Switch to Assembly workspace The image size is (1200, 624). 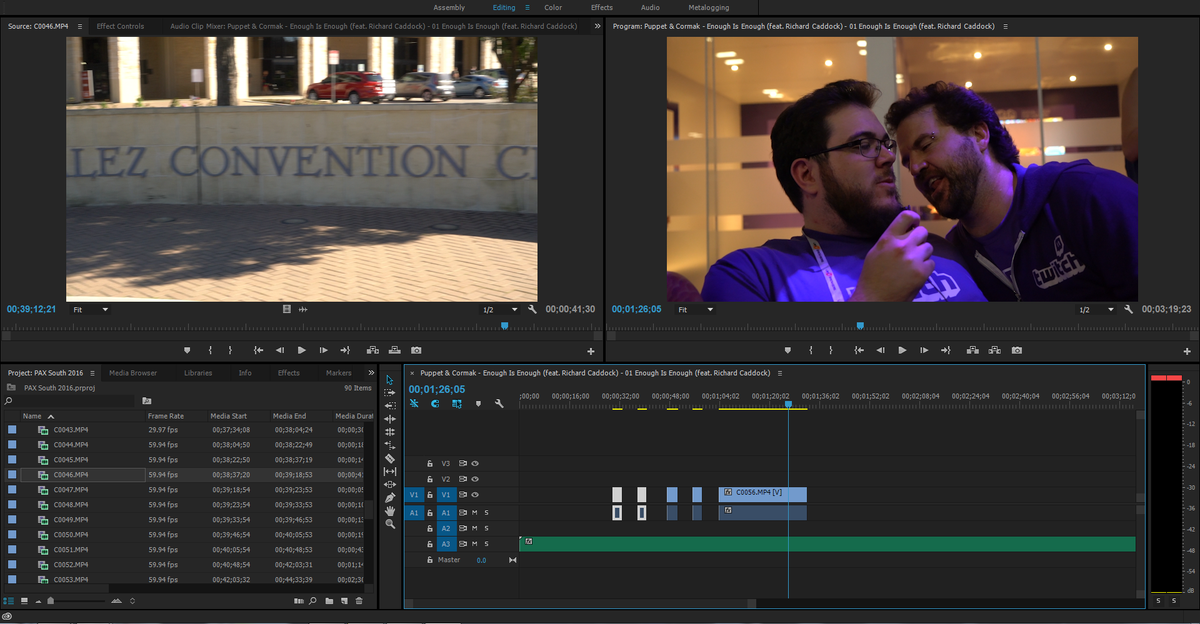click(x=449, y=7)
